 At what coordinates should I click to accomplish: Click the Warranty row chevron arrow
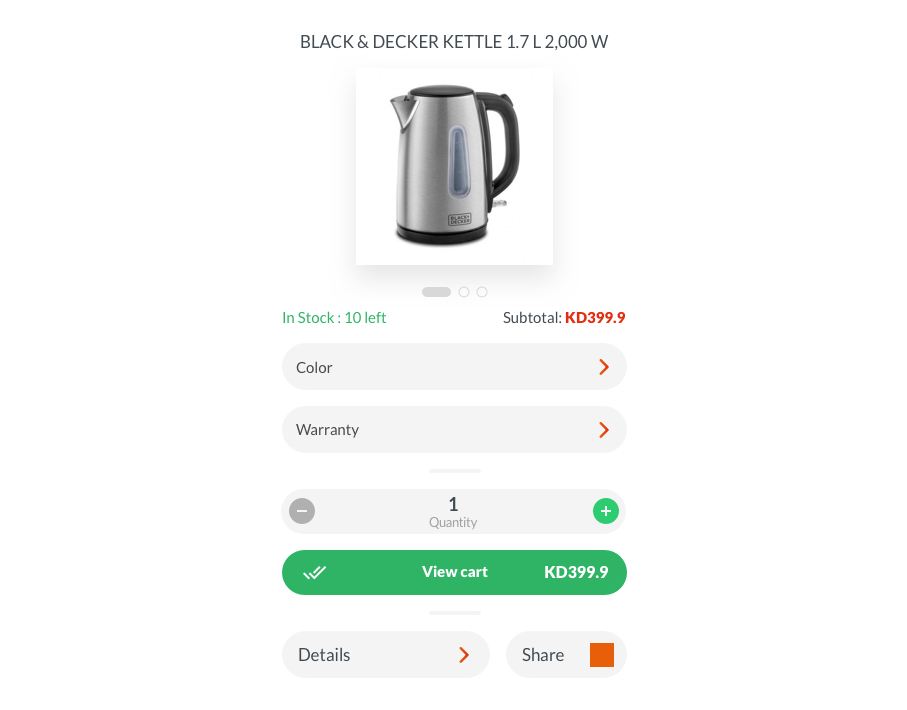click(x=604, y=430)
